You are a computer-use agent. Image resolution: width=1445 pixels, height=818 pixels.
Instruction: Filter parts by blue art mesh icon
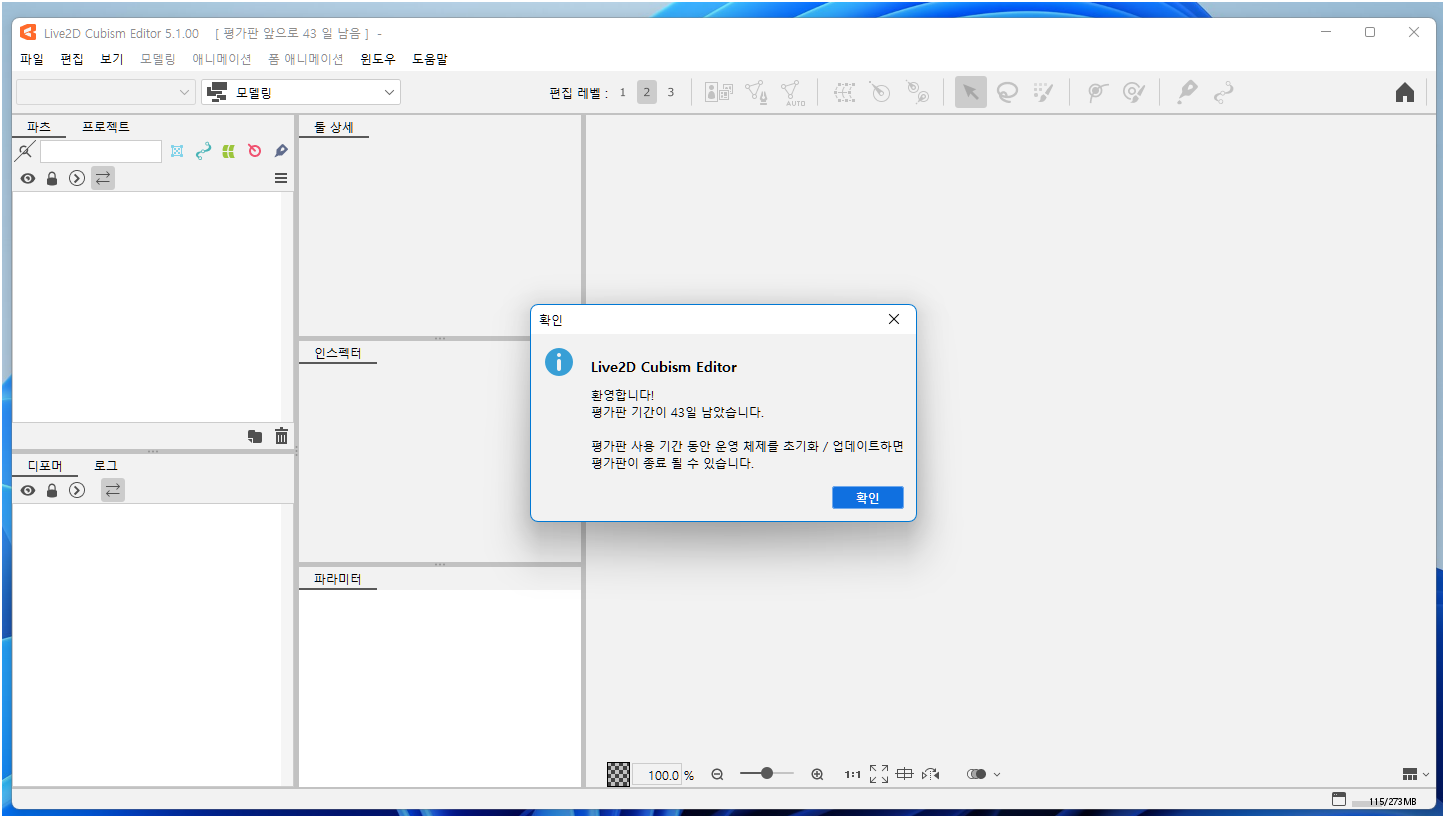coord(177,151)
